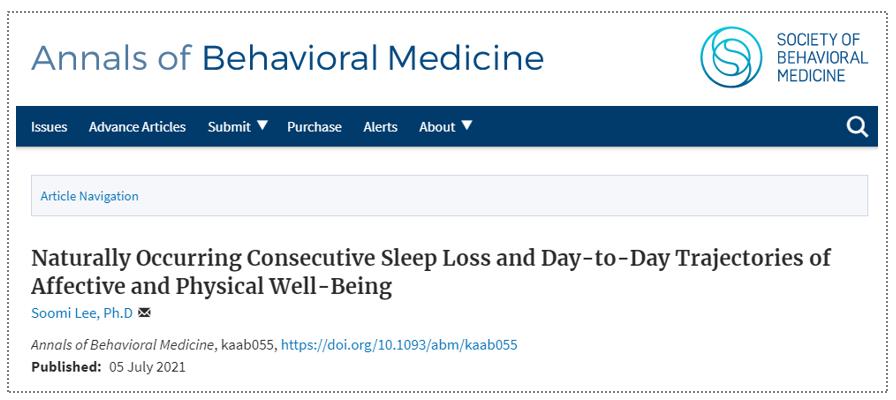Click the About menu label
This screenshot has width=896, height=400.
pyautogui.click(x=437, y=127)
